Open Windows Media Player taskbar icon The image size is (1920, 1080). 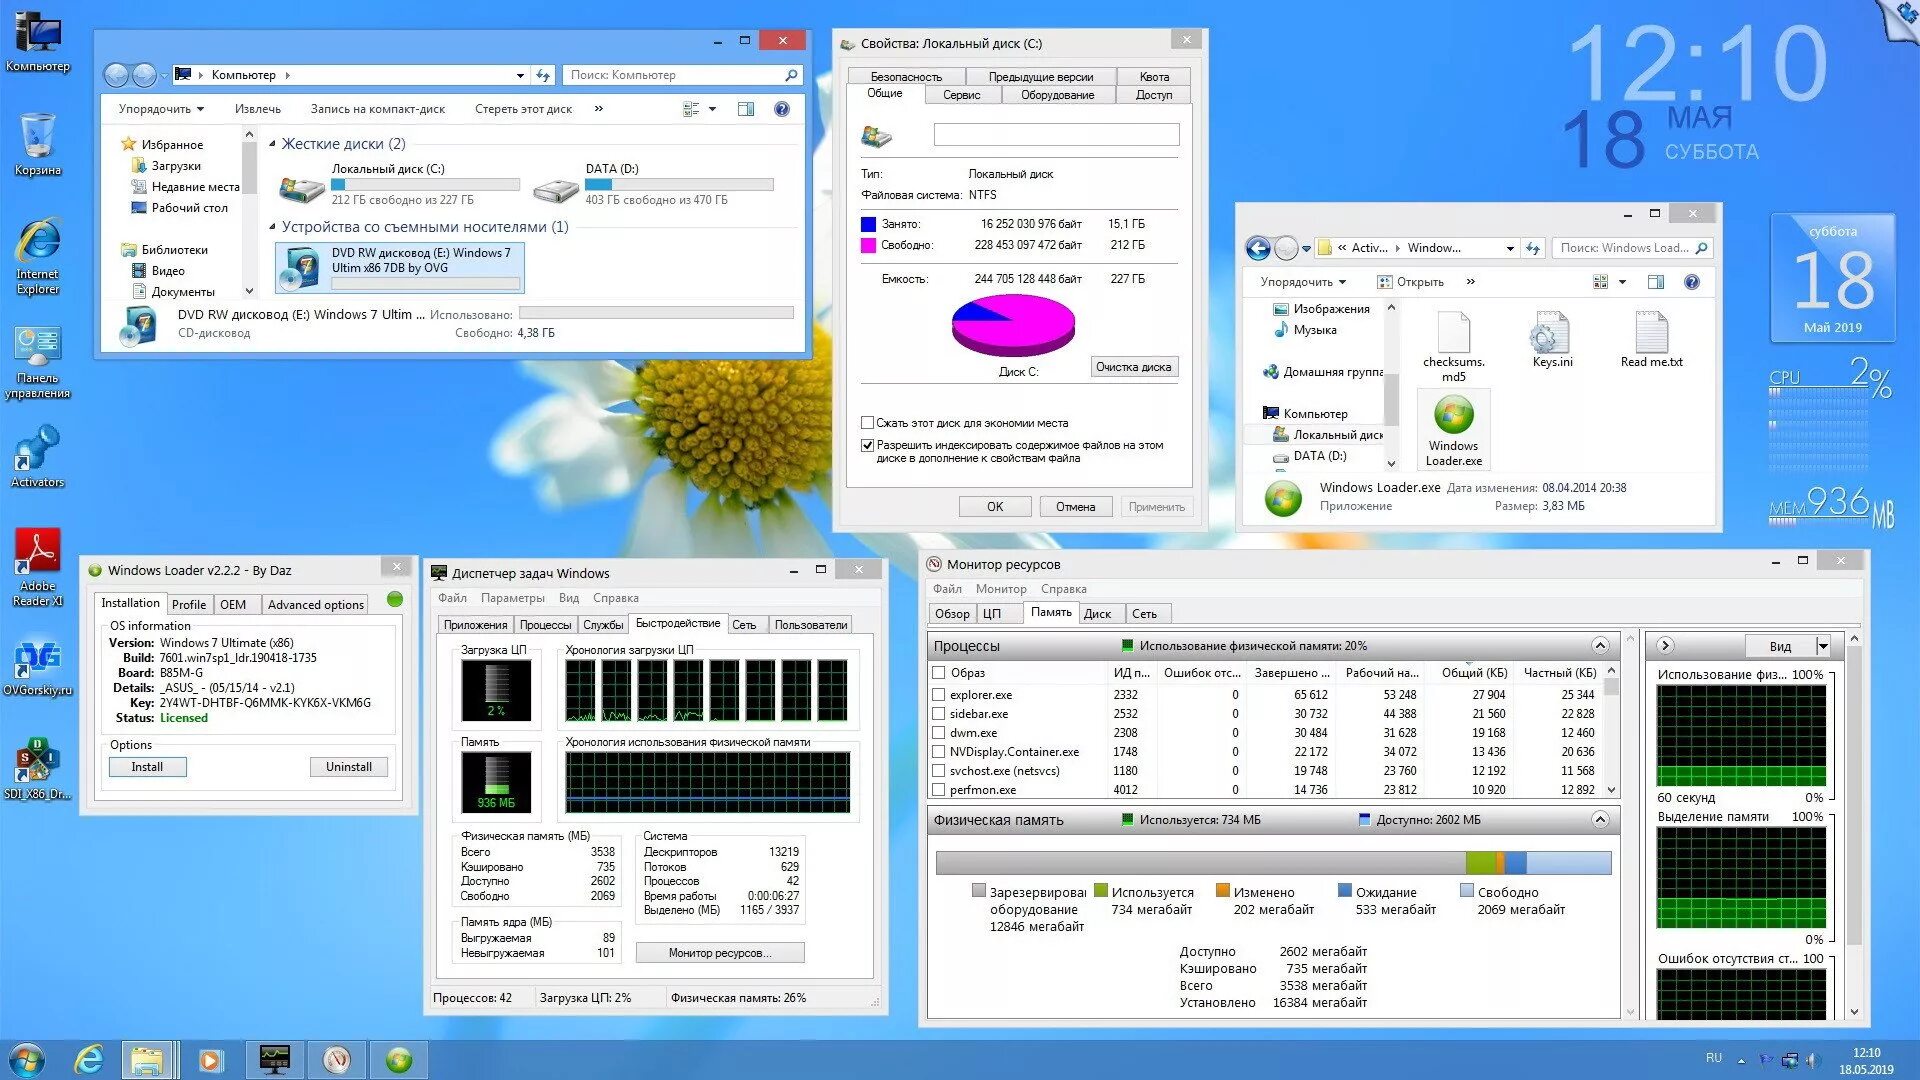point(210,1059)
